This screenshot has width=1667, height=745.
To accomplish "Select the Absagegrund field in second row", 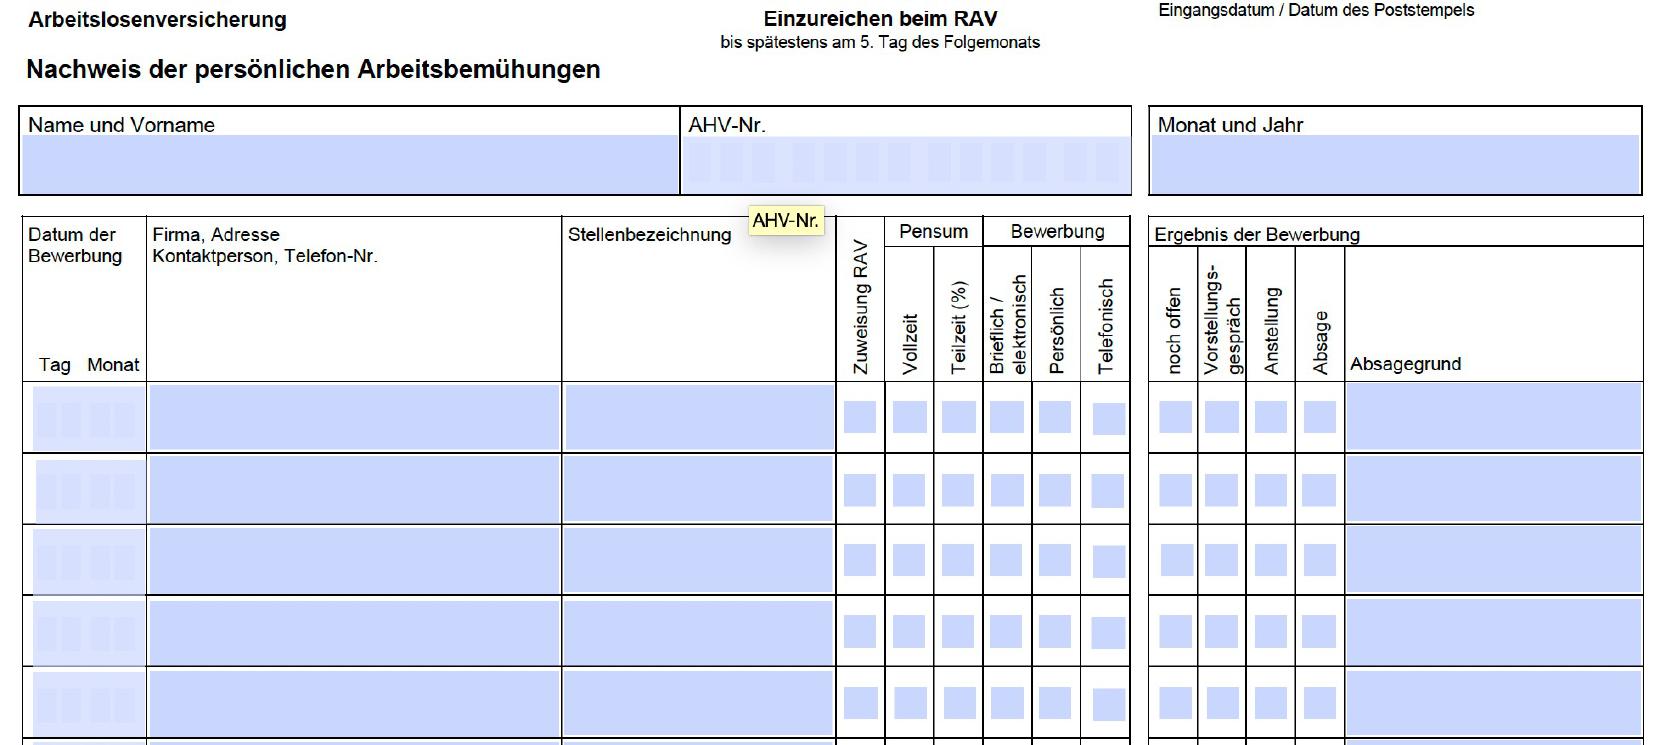I will click(x=1493, y=490).
